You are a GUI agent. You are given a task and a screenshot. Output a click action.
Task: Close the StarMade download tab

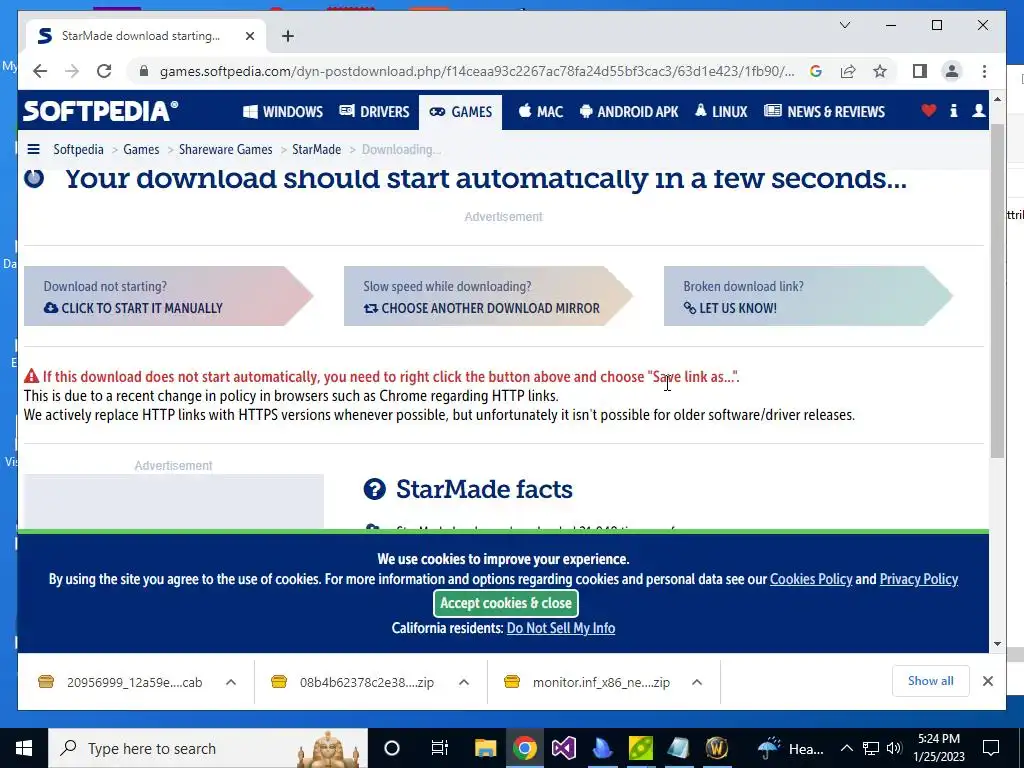249,36
